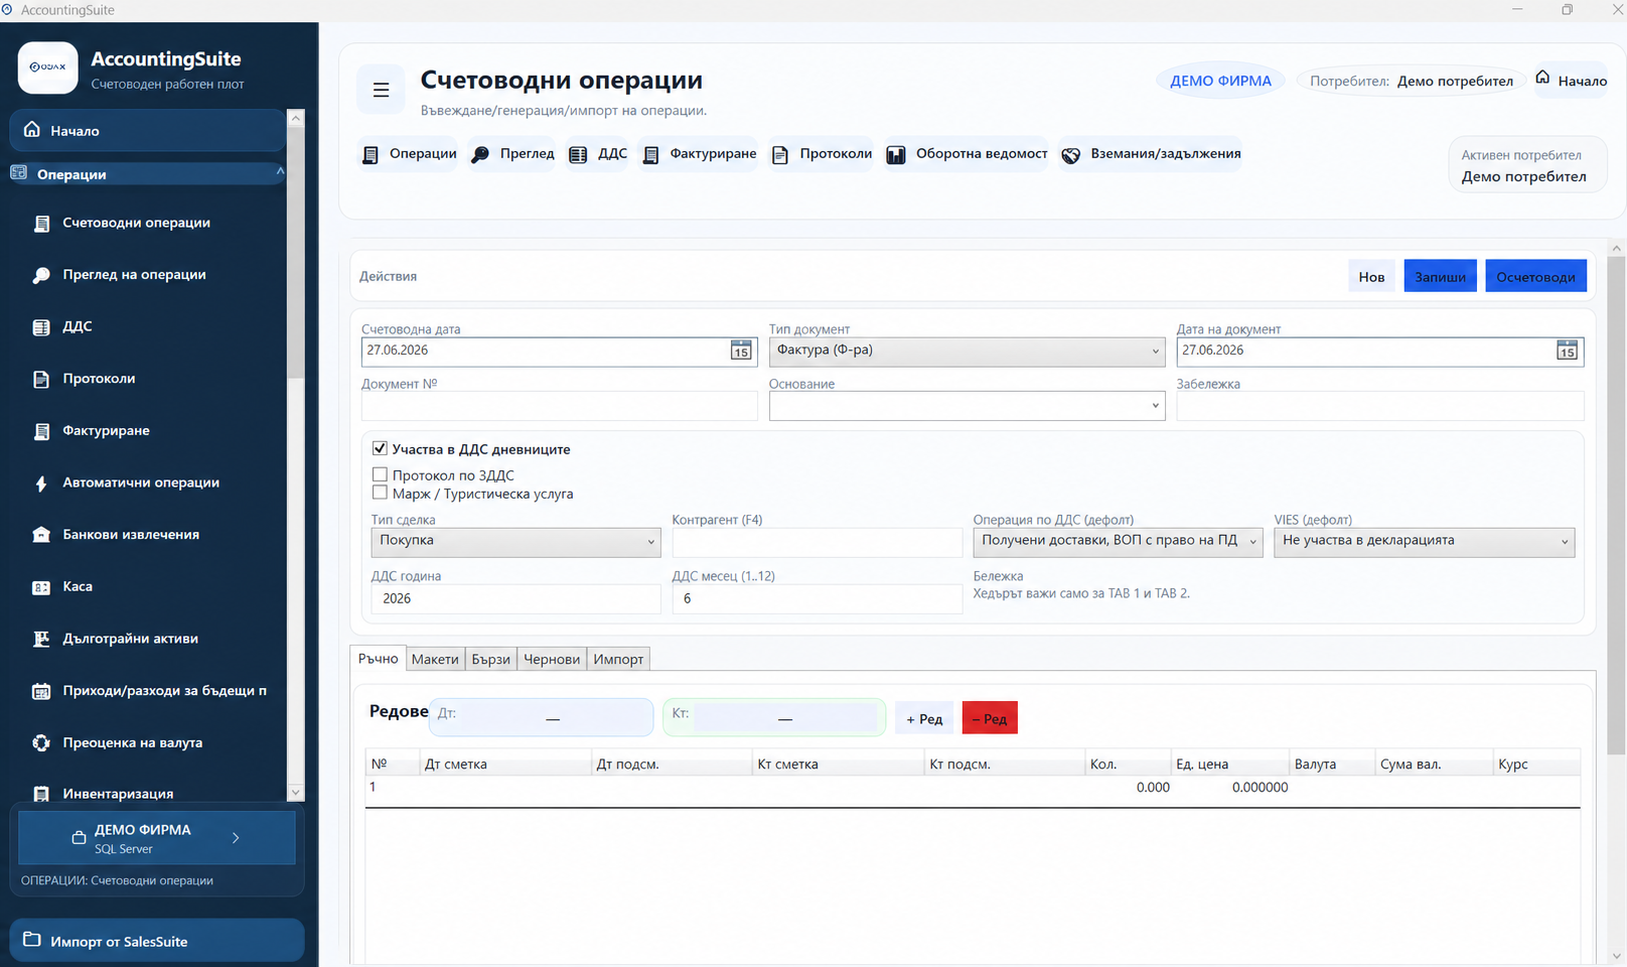Click the Оборотна ведомост chart icon
This screenshot has height=967, width=1627.
pyautogui.click(x=896, y=155)
